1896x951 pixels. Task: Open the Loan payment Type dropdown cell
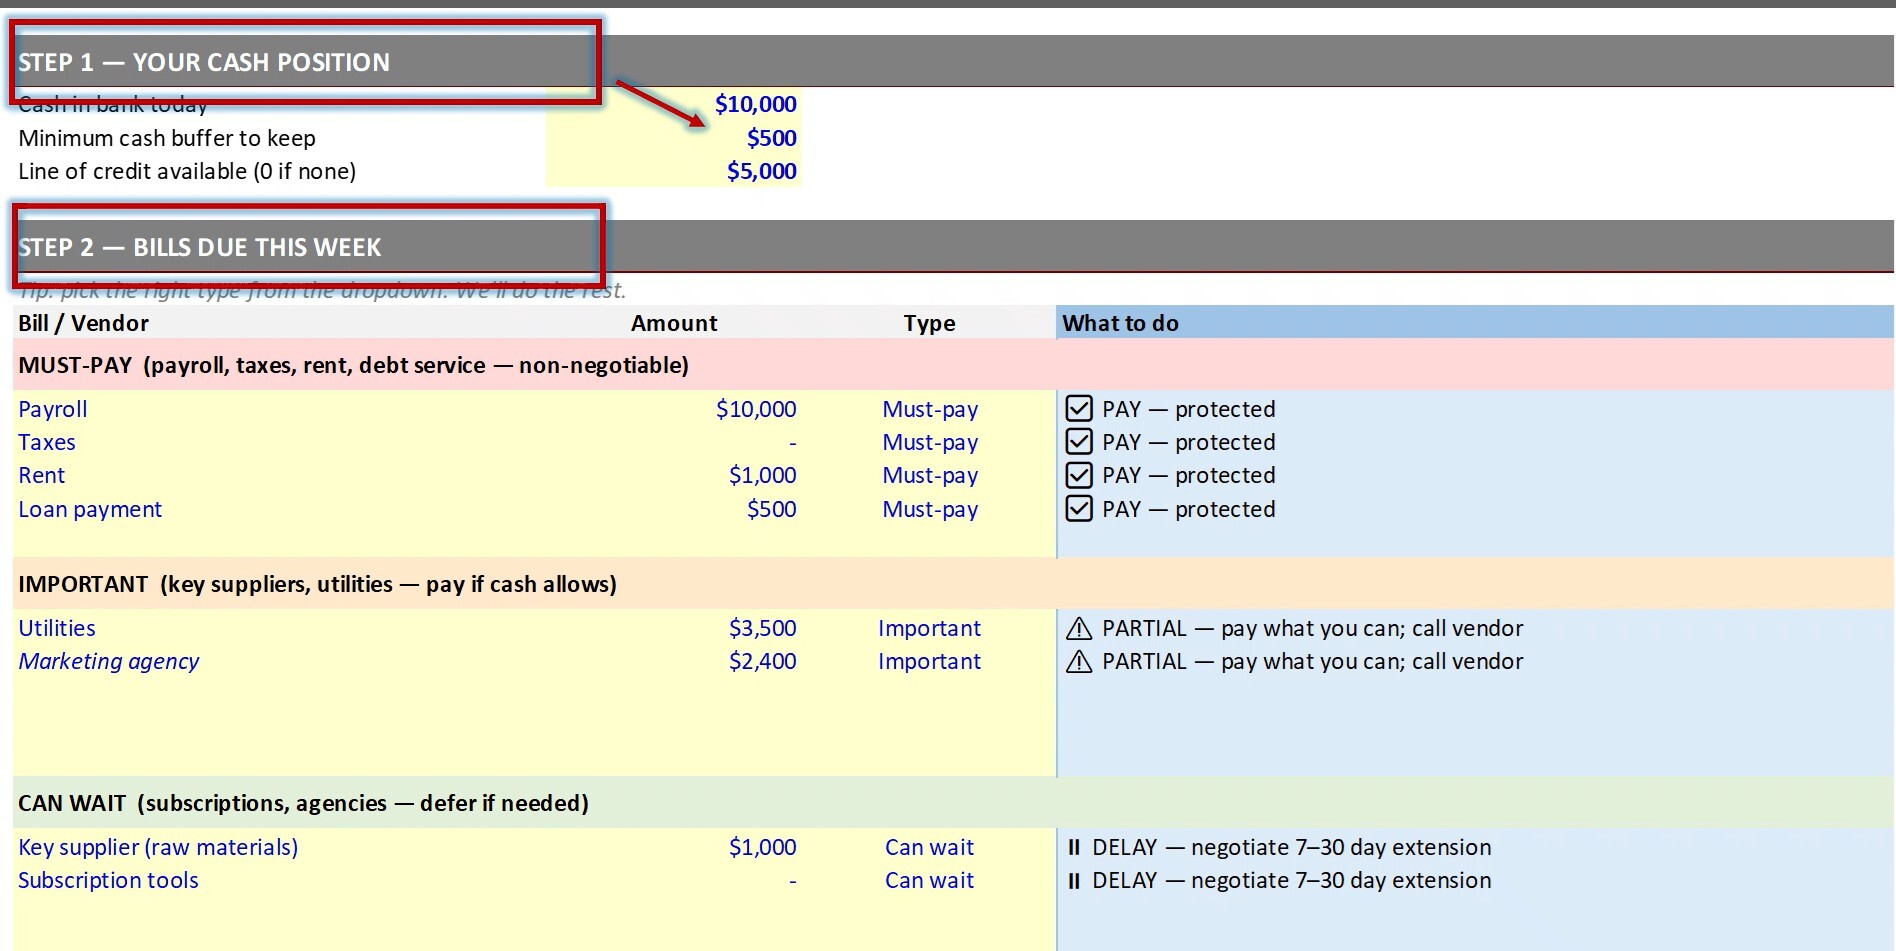(930, 509)
